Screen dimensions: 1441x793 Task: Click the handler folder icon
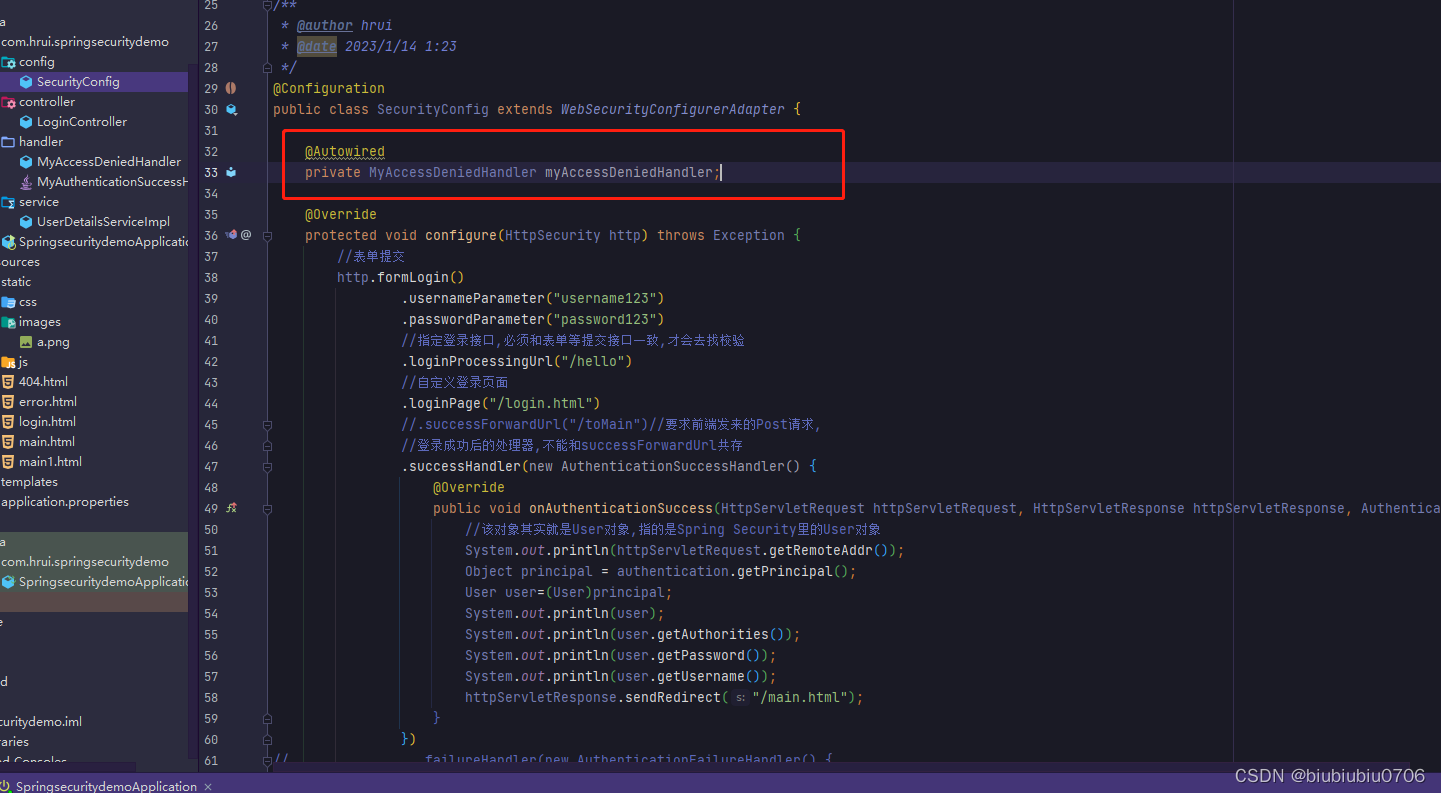(x=8, y=142)
